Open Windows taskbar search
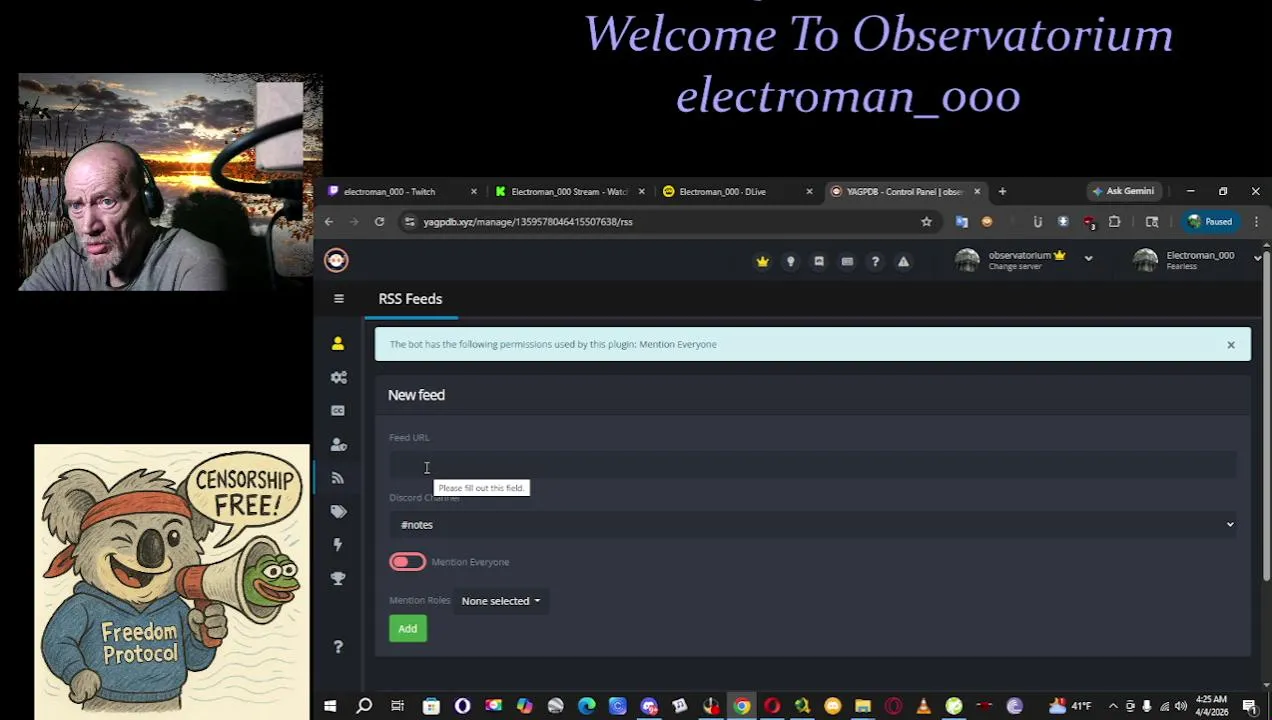 coord(364,707)
